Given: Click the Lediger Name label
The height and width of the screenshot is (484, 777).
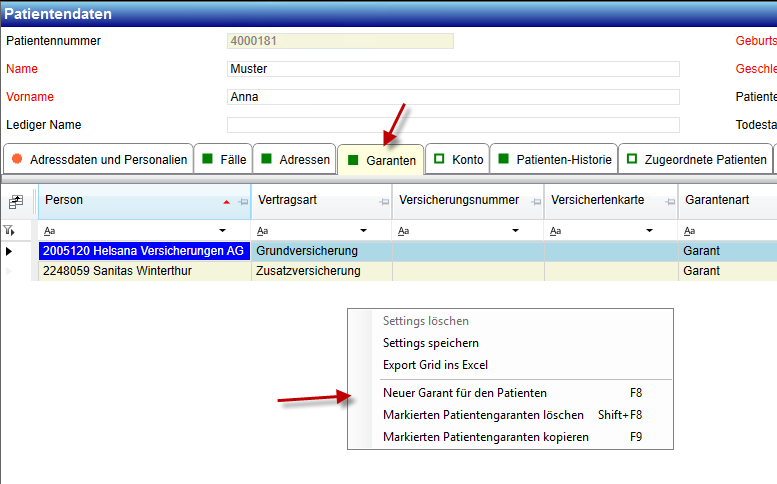Looking at the screenshot, I should click(44, 125).
